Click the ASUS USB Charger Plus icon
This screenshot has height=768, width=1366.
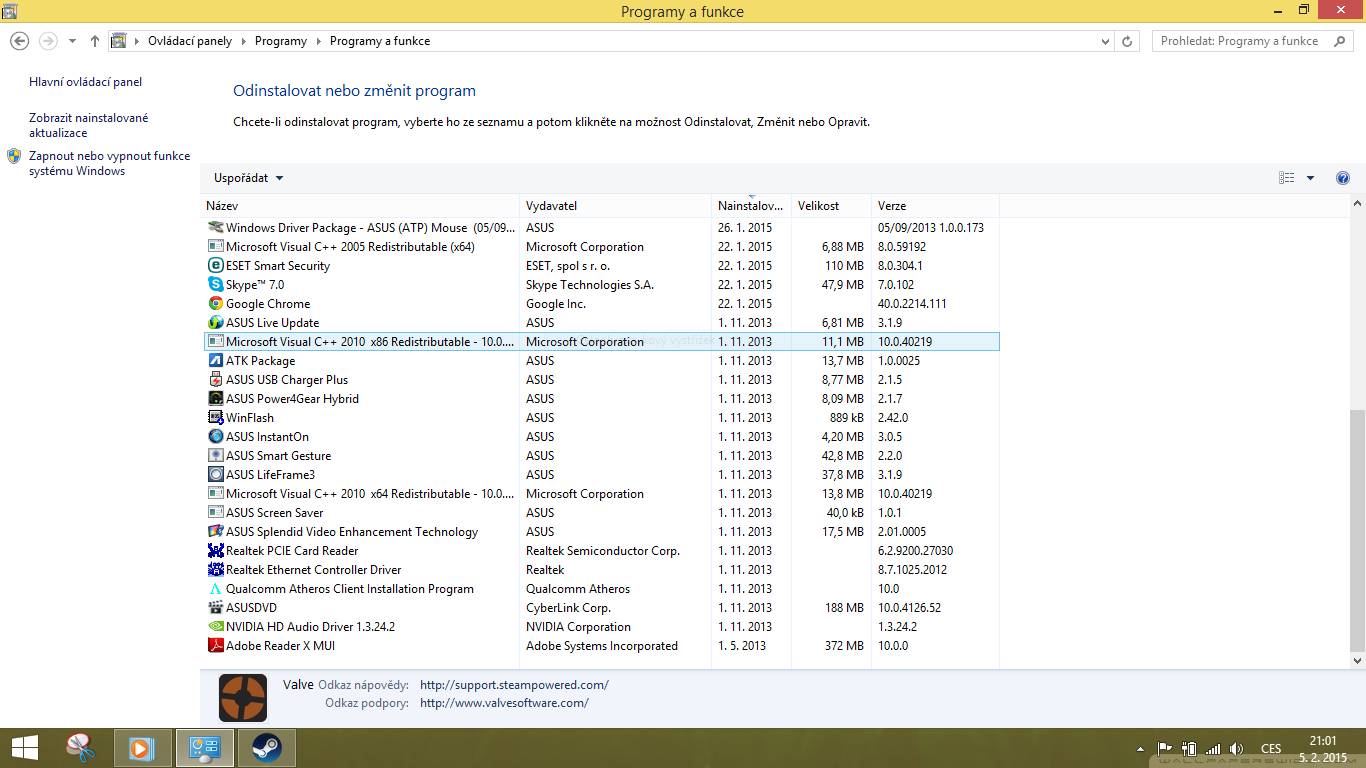tap(215, 380)
